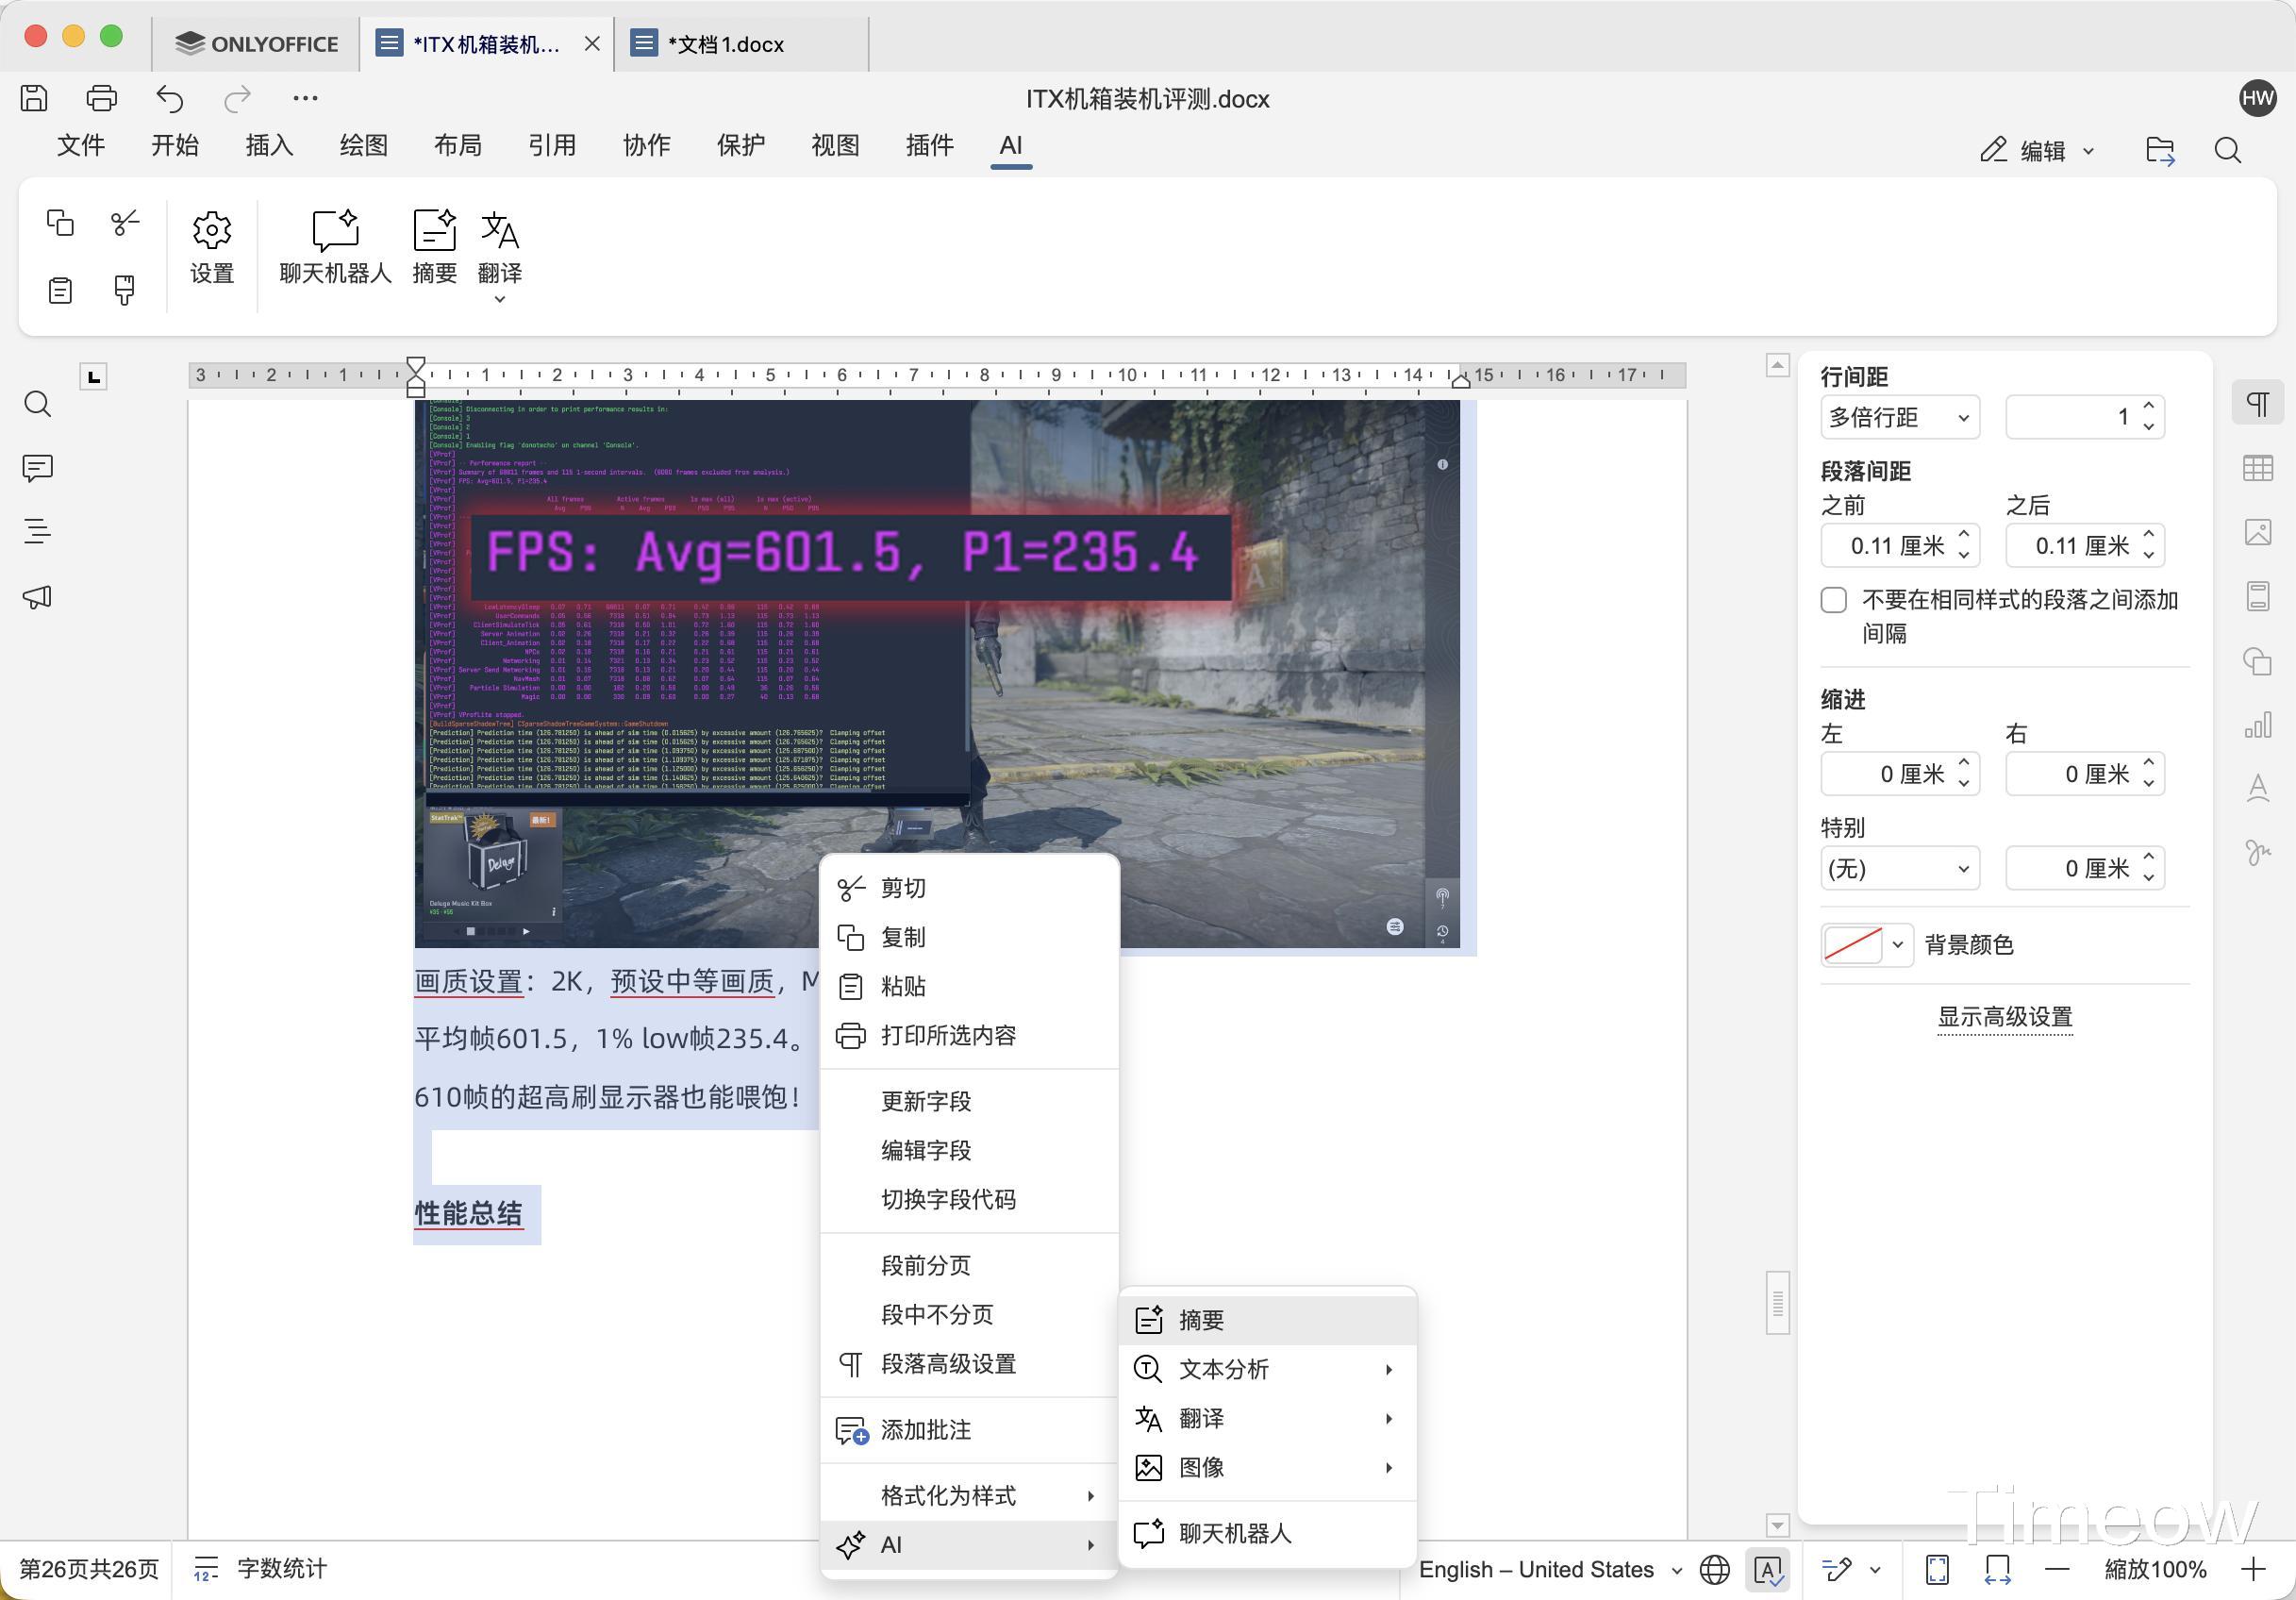Click Show advanced settings link

tap(2004, 1017)
